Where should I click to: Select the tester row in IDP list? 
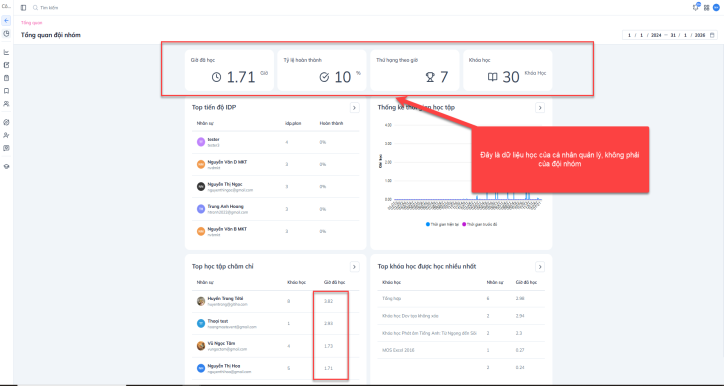point(276,142)
